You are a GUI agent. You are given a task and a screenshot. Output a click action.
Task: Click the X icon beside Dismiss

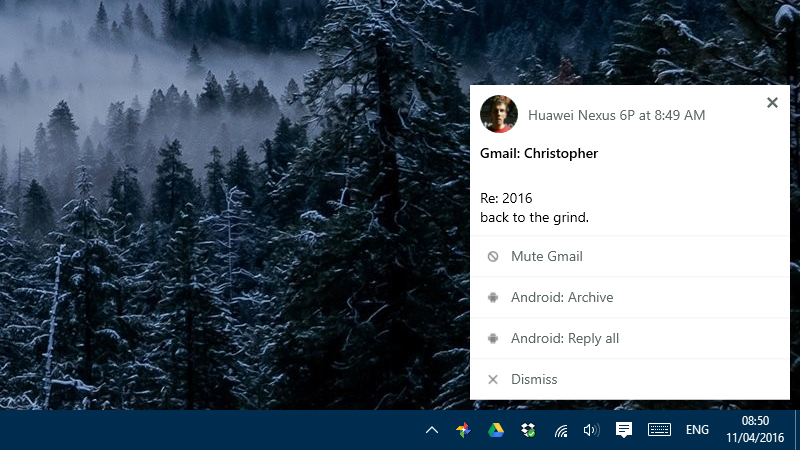coord(492,379)
